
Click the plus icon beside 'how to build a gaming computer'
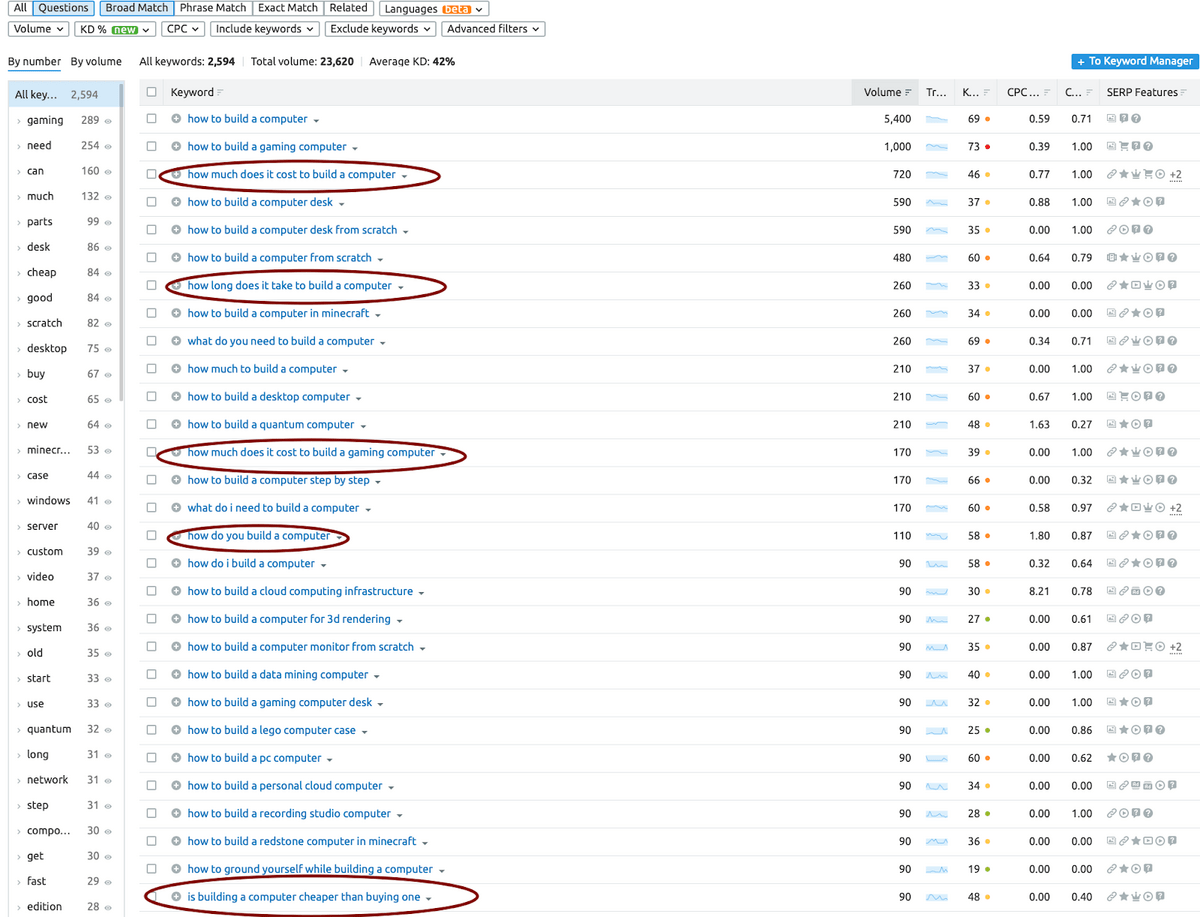tap(176, 147)
